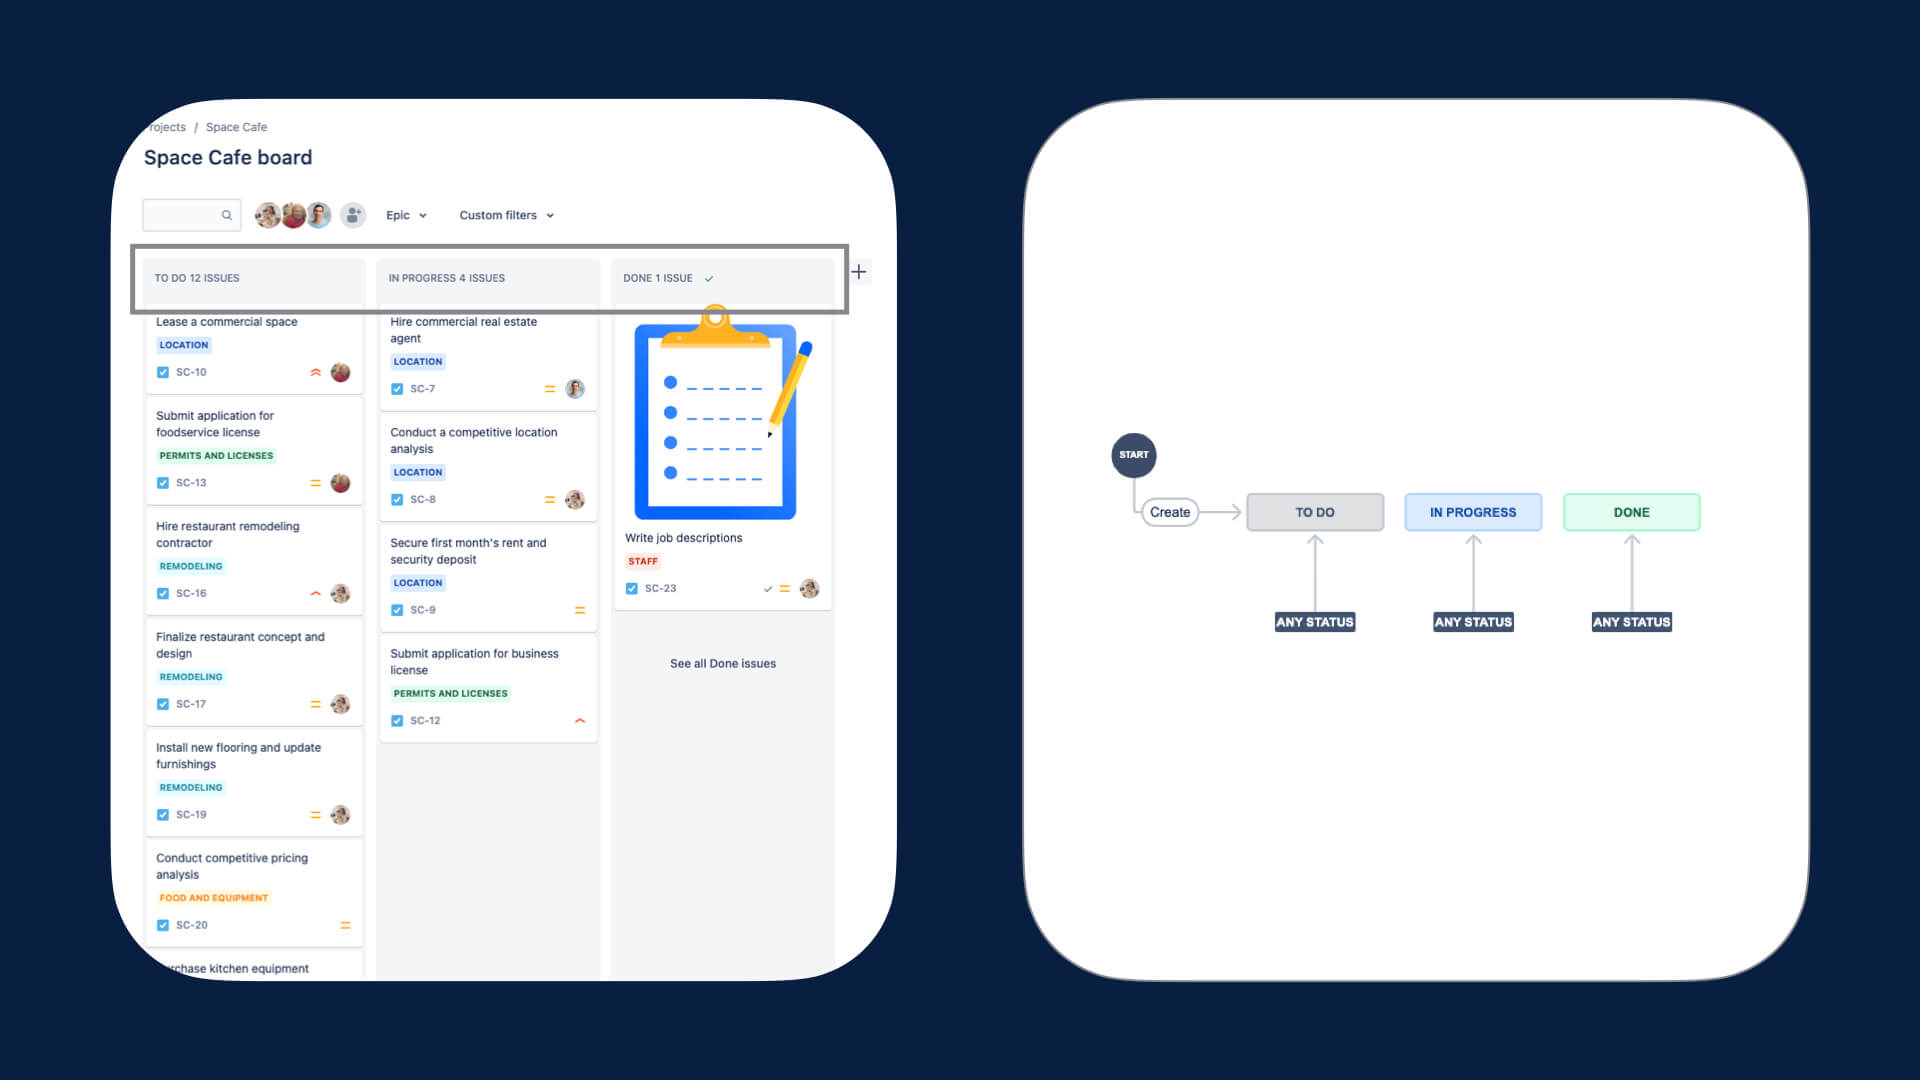
Task: Click the IN PROGRESS column header
Action: pos(488,278)
